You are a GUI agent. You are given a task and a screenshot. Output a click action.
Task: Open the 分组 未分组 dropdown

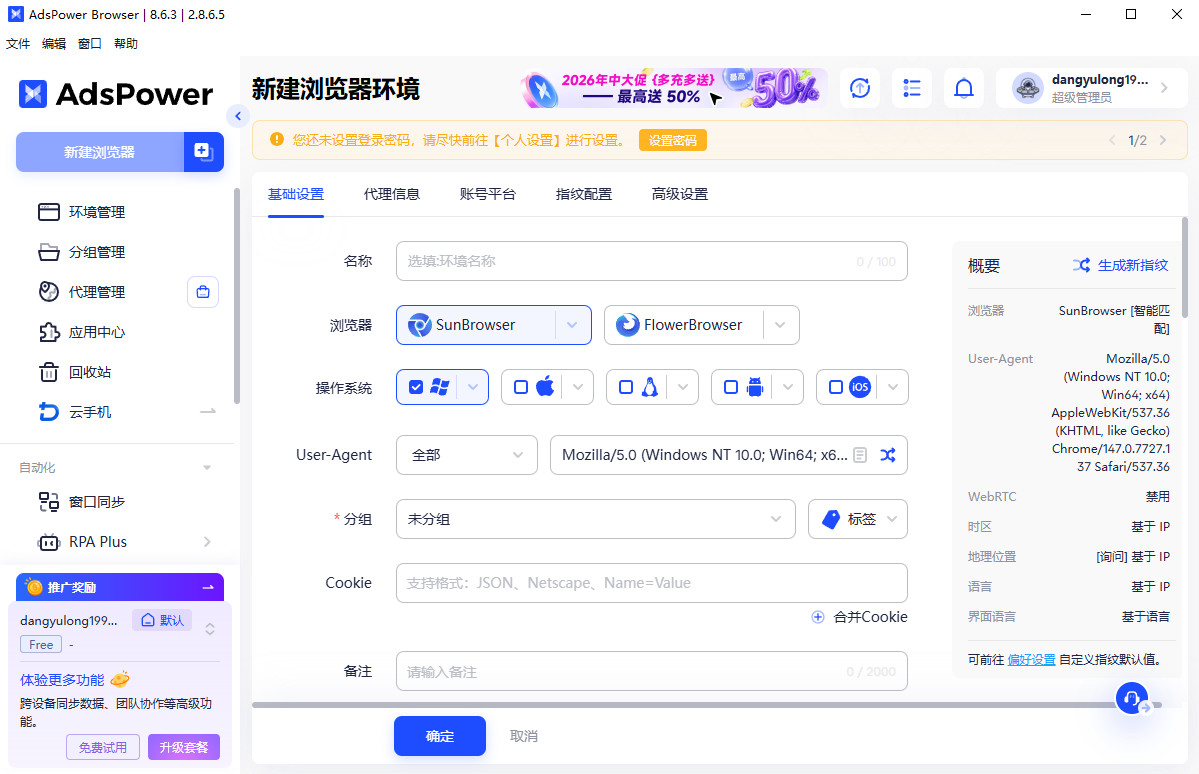[x=596, y=519]
